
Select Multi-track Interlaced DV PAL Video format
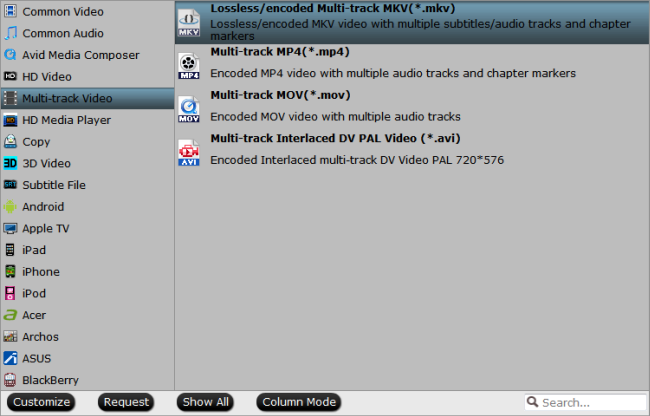point(412,153)
